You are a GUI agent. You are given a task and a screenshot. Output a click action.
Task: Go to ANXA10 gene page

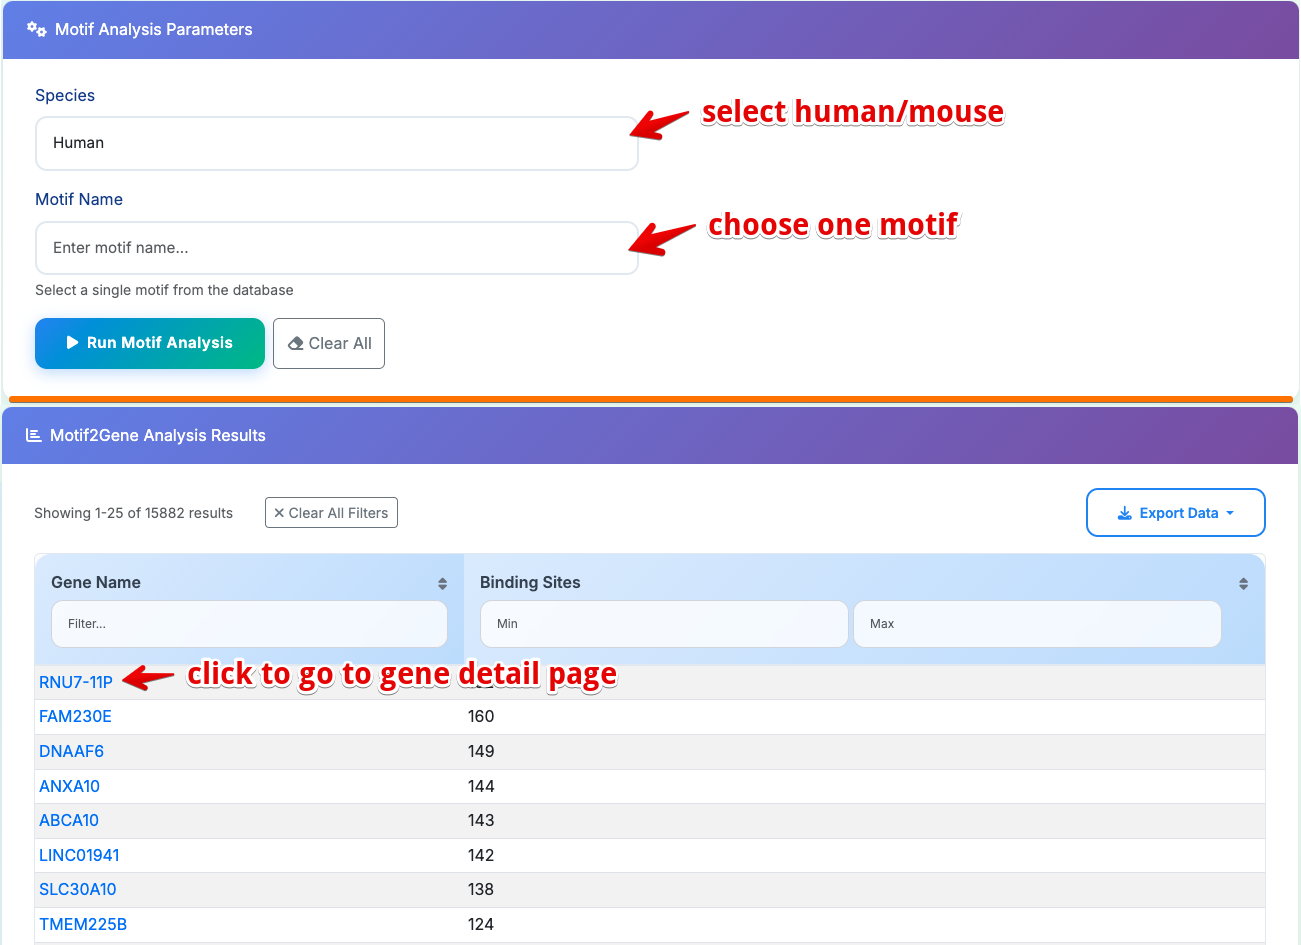[x=69, y=786]
